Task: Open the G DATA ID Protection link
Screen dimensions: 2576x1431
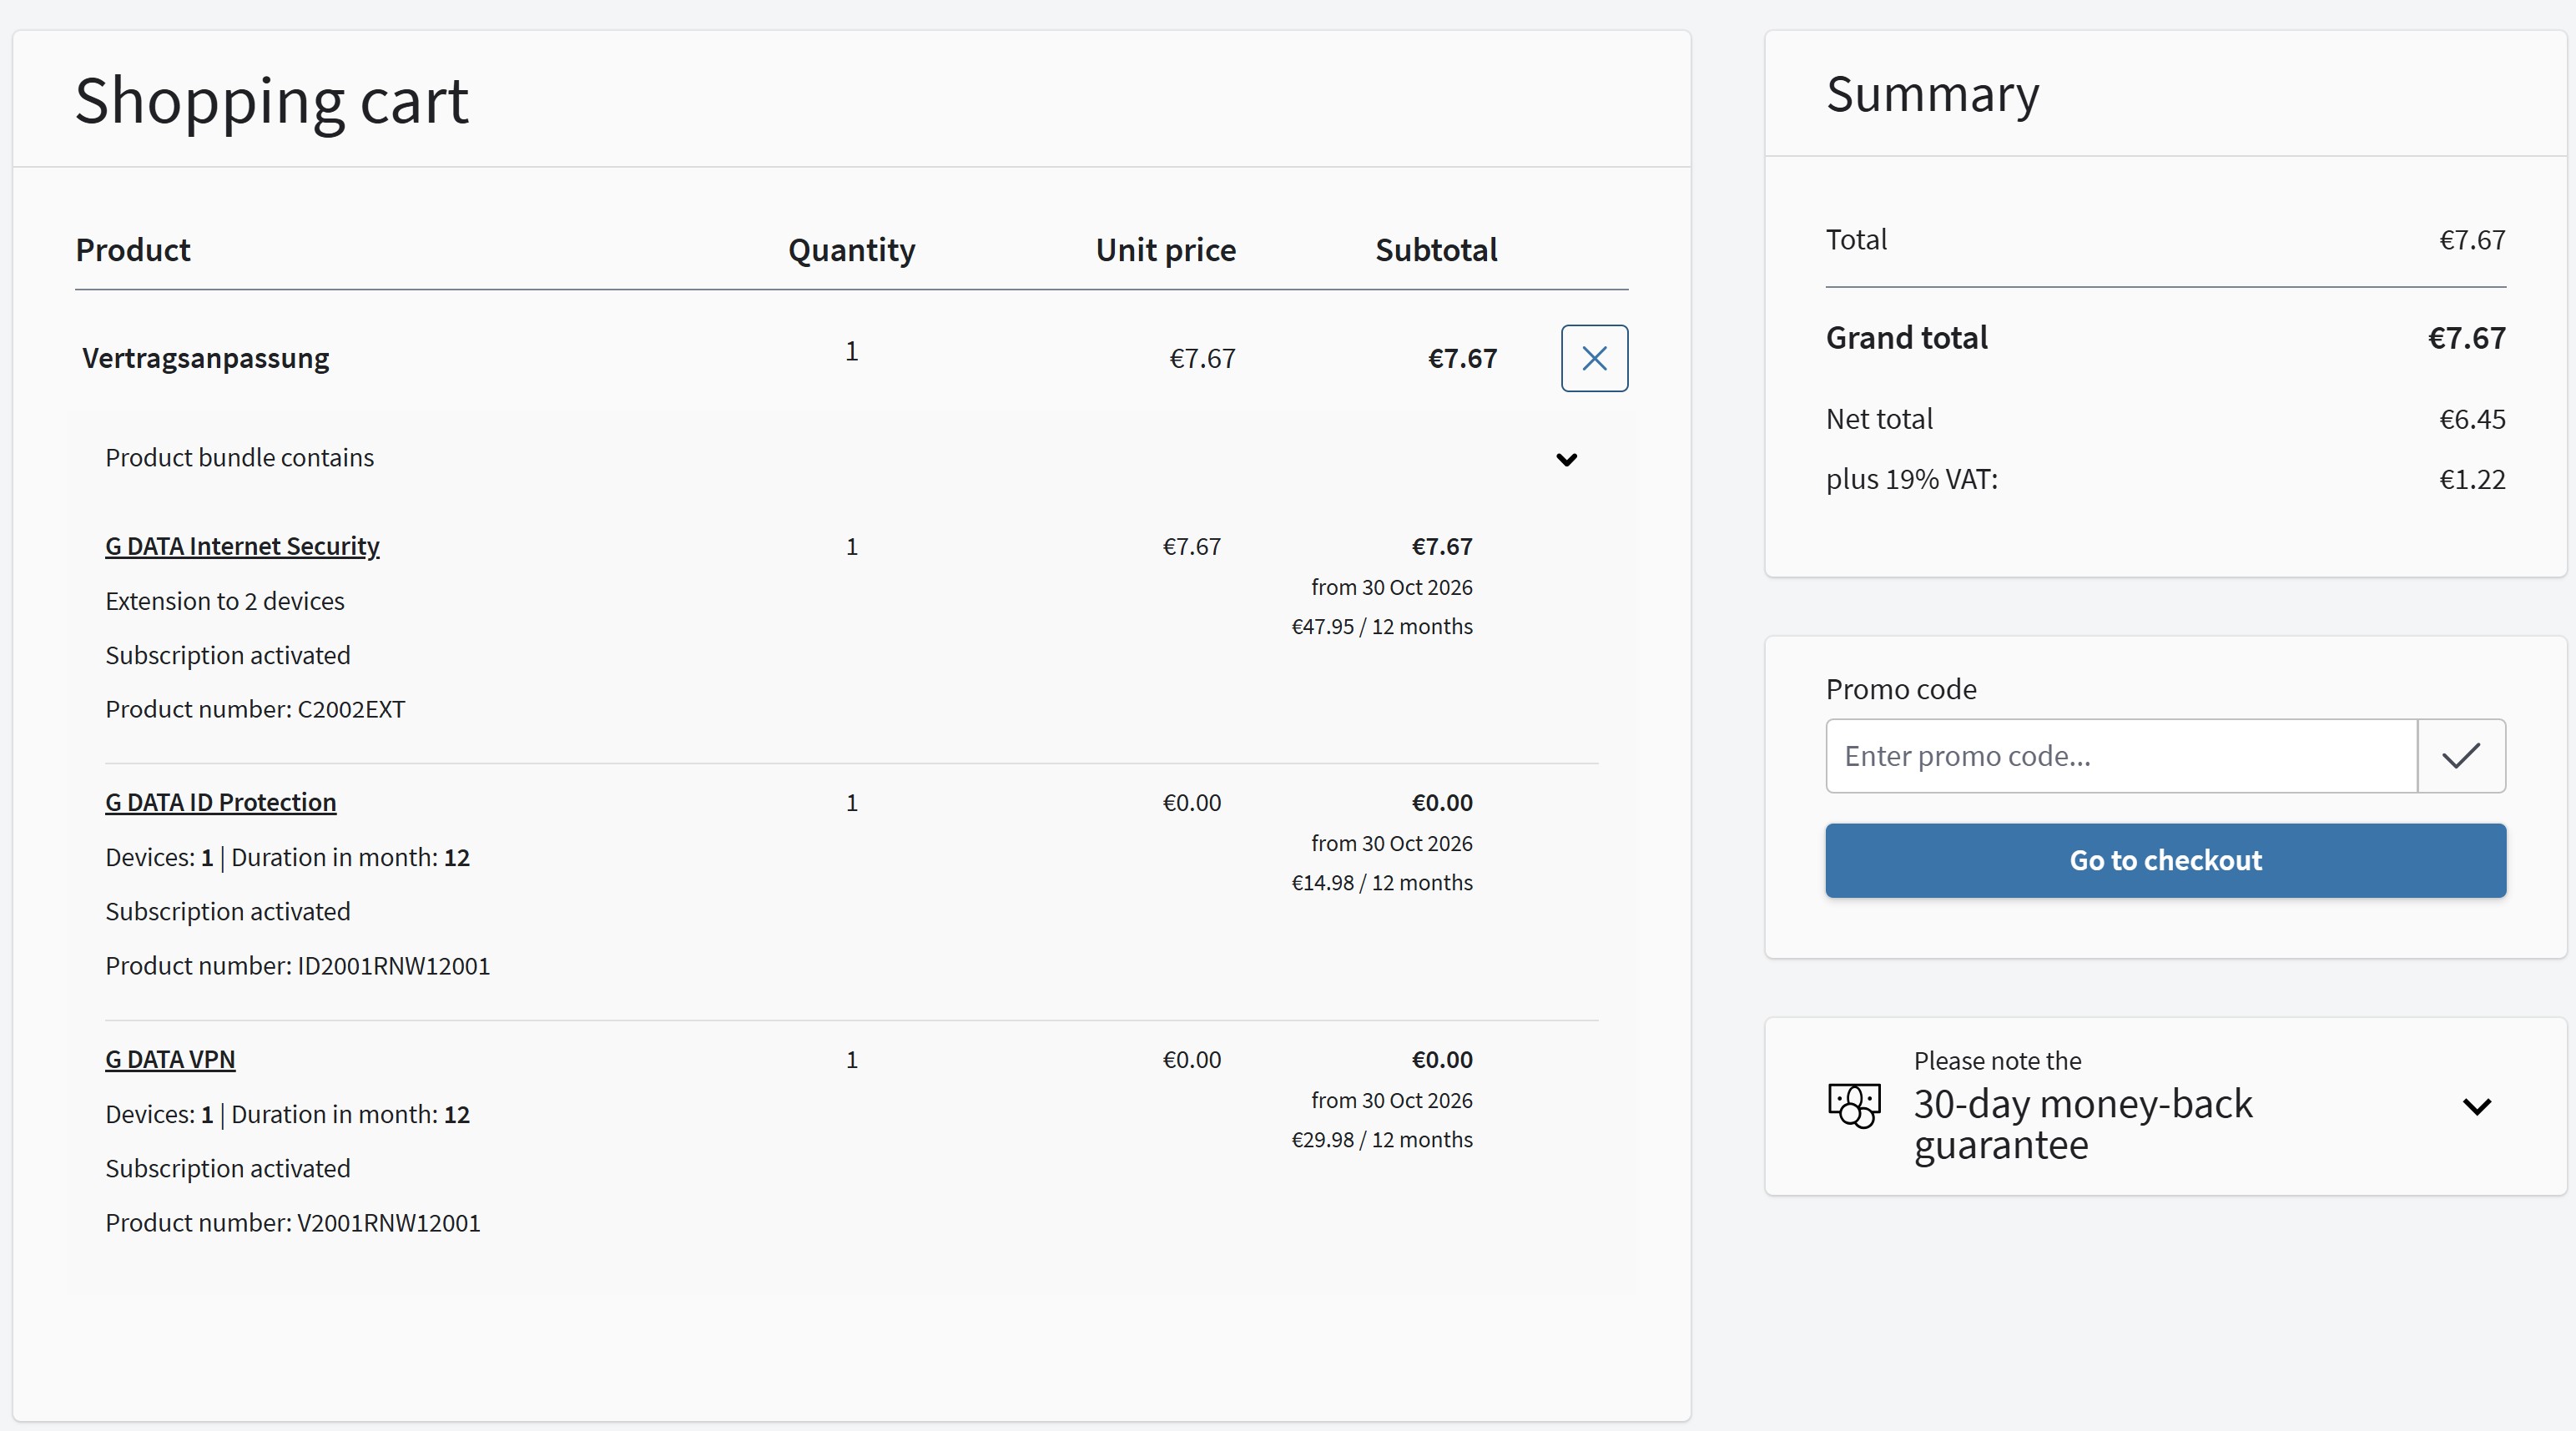Action: [x=220, y=802]
